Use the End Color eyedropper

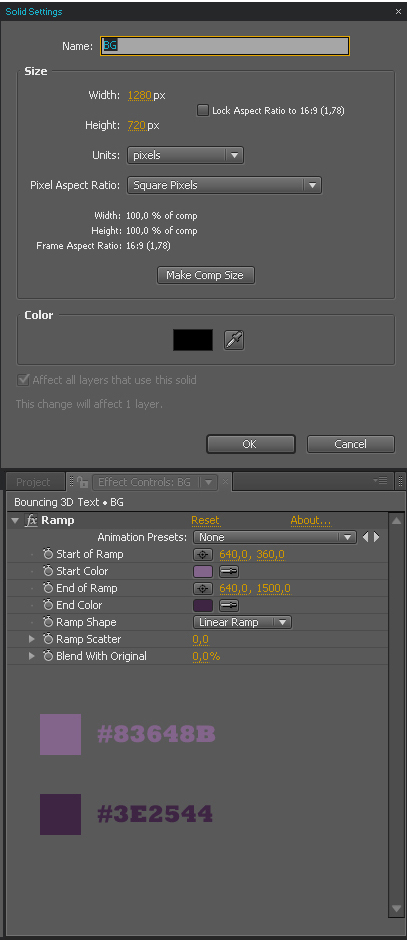(229, 605)
